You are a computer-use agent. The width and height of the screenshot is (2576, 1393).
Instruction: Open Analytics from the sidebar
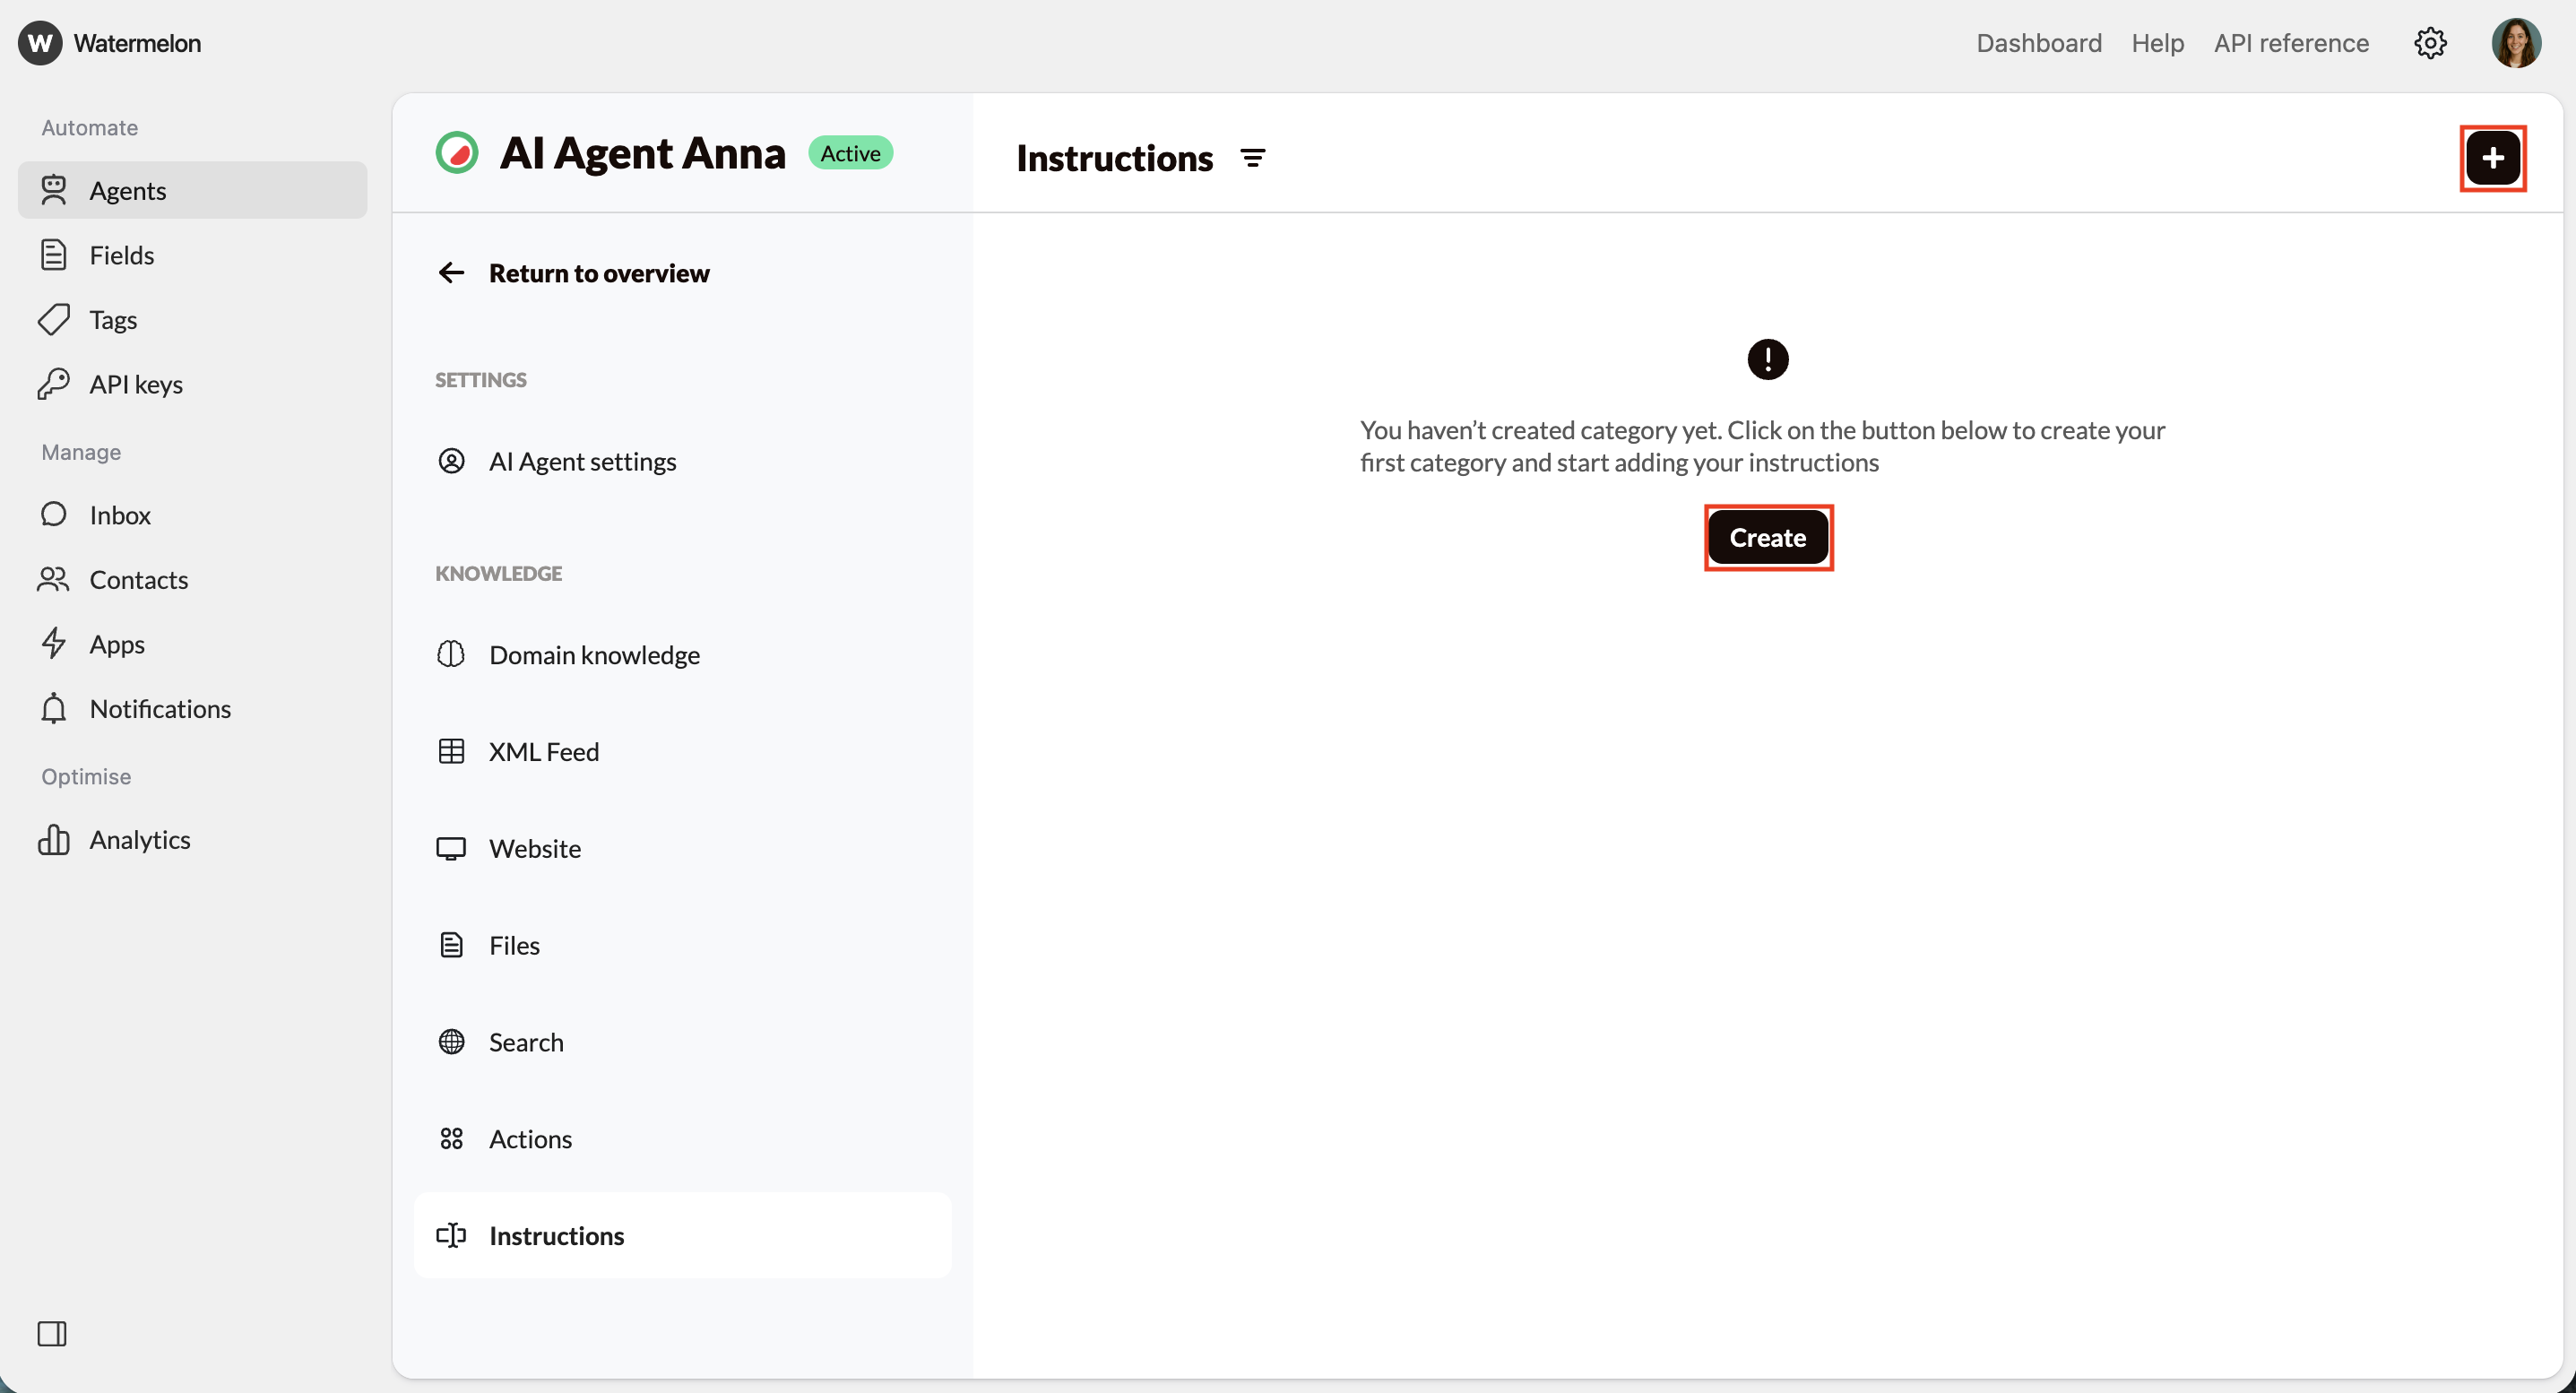140,839
